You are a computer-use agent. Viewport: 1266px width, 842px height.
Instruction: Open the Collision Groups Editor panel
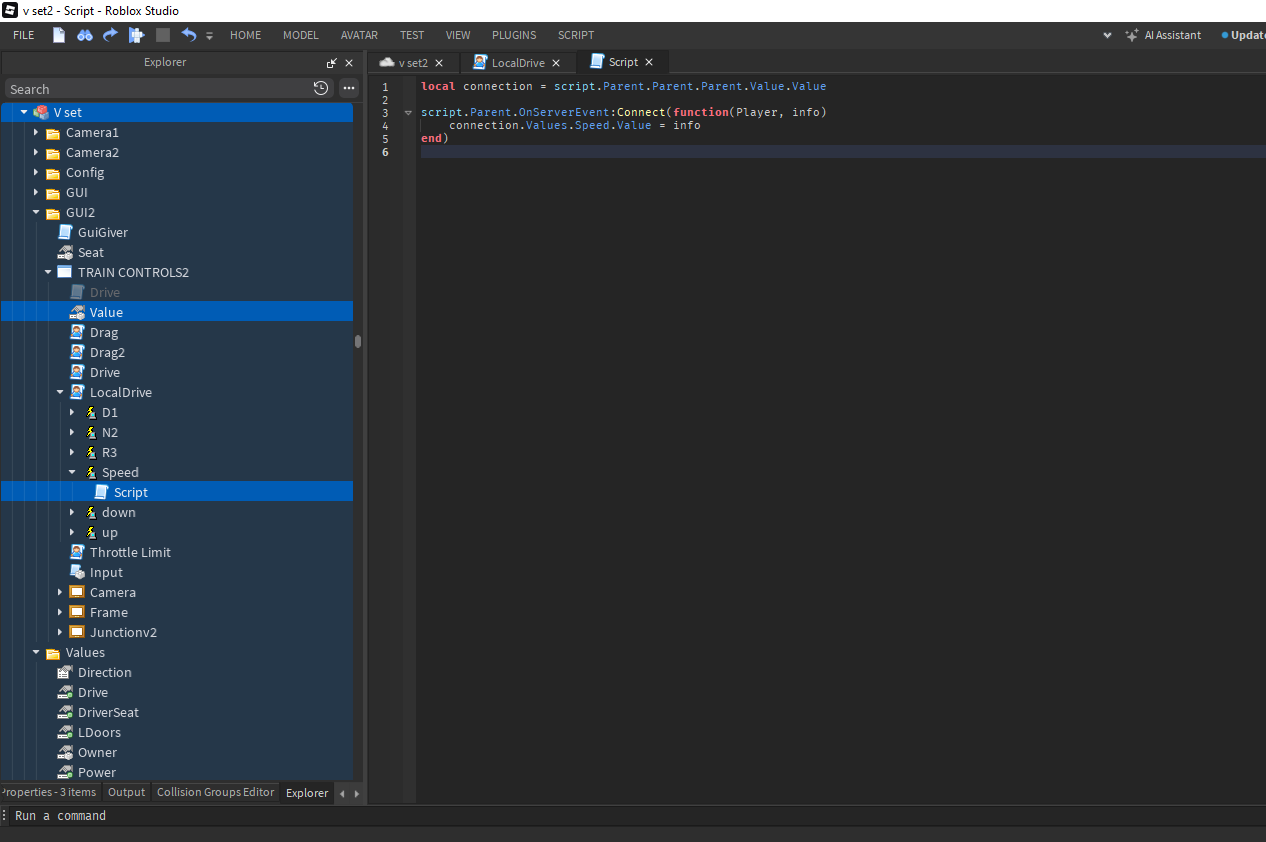point(215,792)
